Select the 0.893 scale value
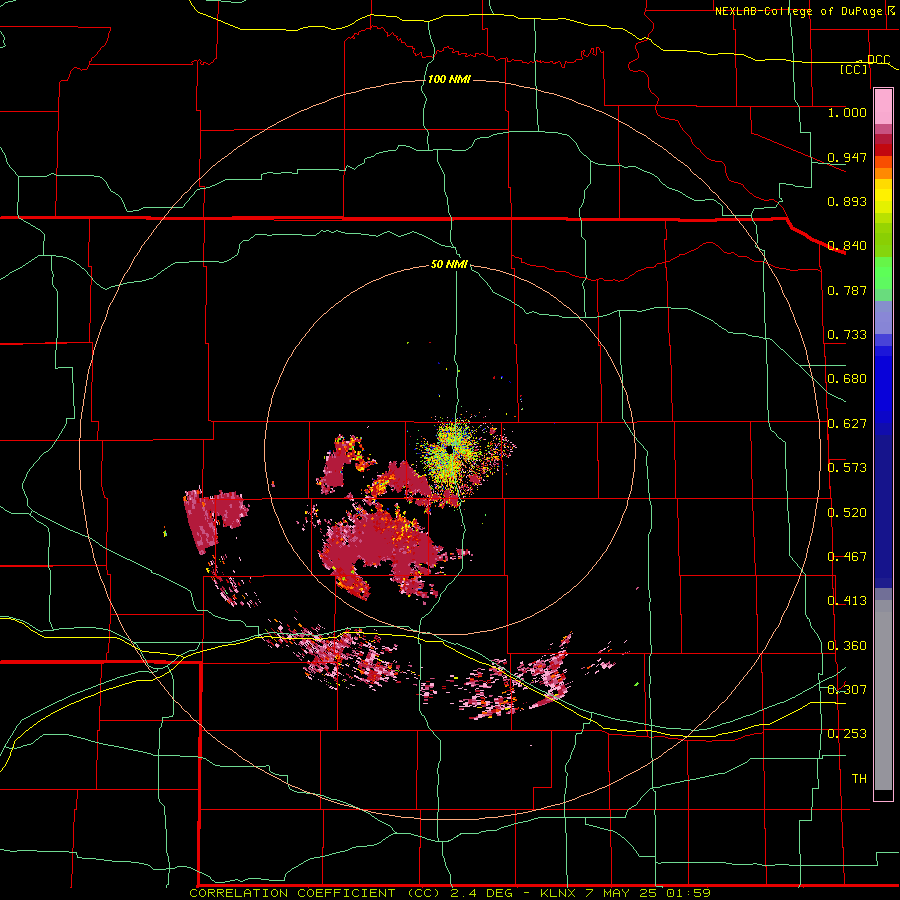This screenshot has width=900, height=900. pyautogui.click(x=847, y=201)
